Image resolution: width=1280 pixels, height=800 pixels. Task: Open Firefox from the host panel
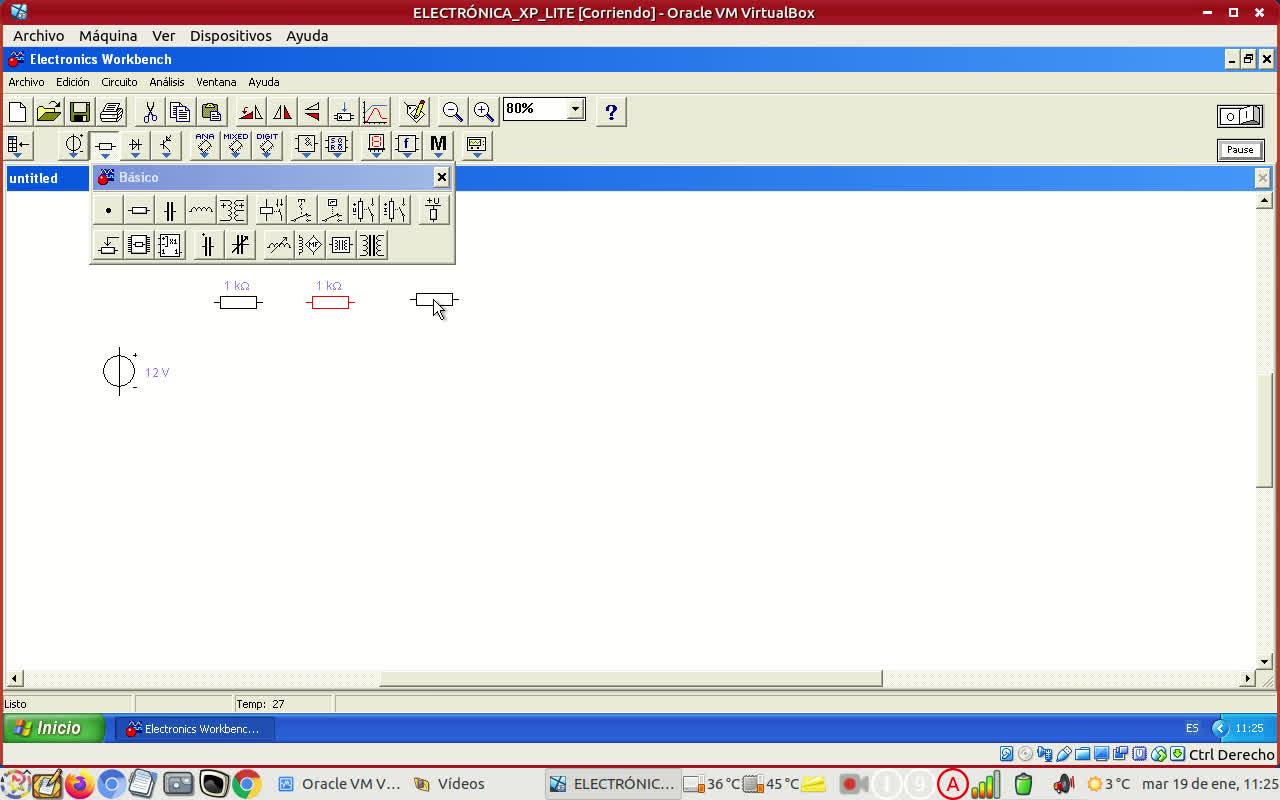pyautogui.click(x=79, y=784)
